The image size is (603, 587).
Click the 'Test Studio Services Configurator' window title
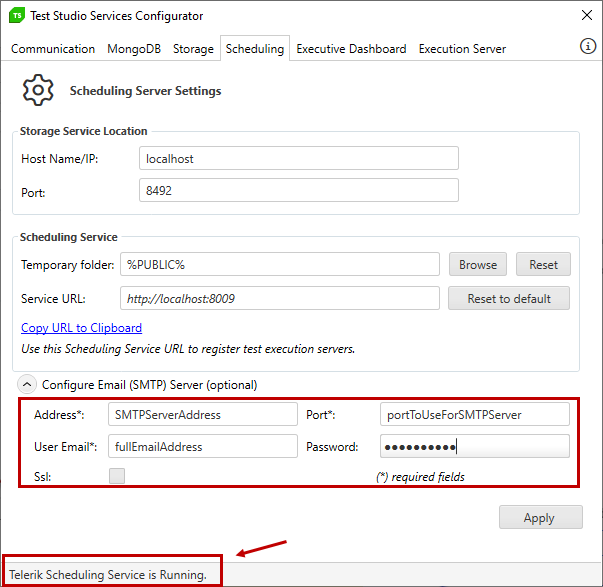click(x=117, y=16)
